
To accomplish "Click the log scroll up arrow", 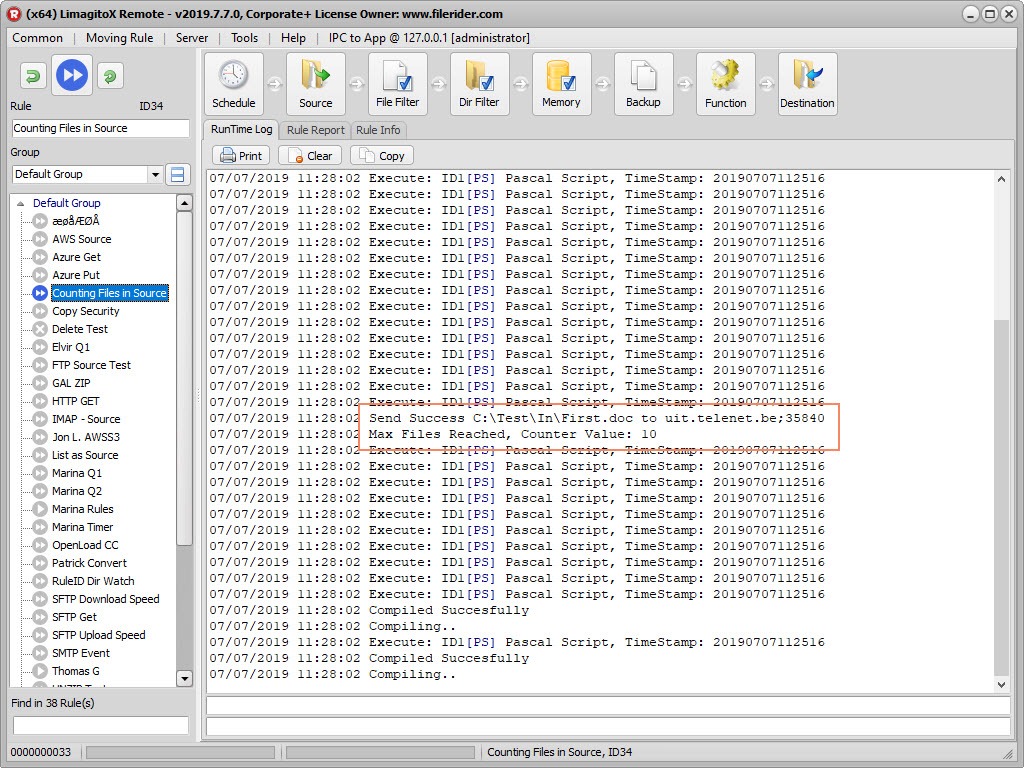I will coord(1002,179).
